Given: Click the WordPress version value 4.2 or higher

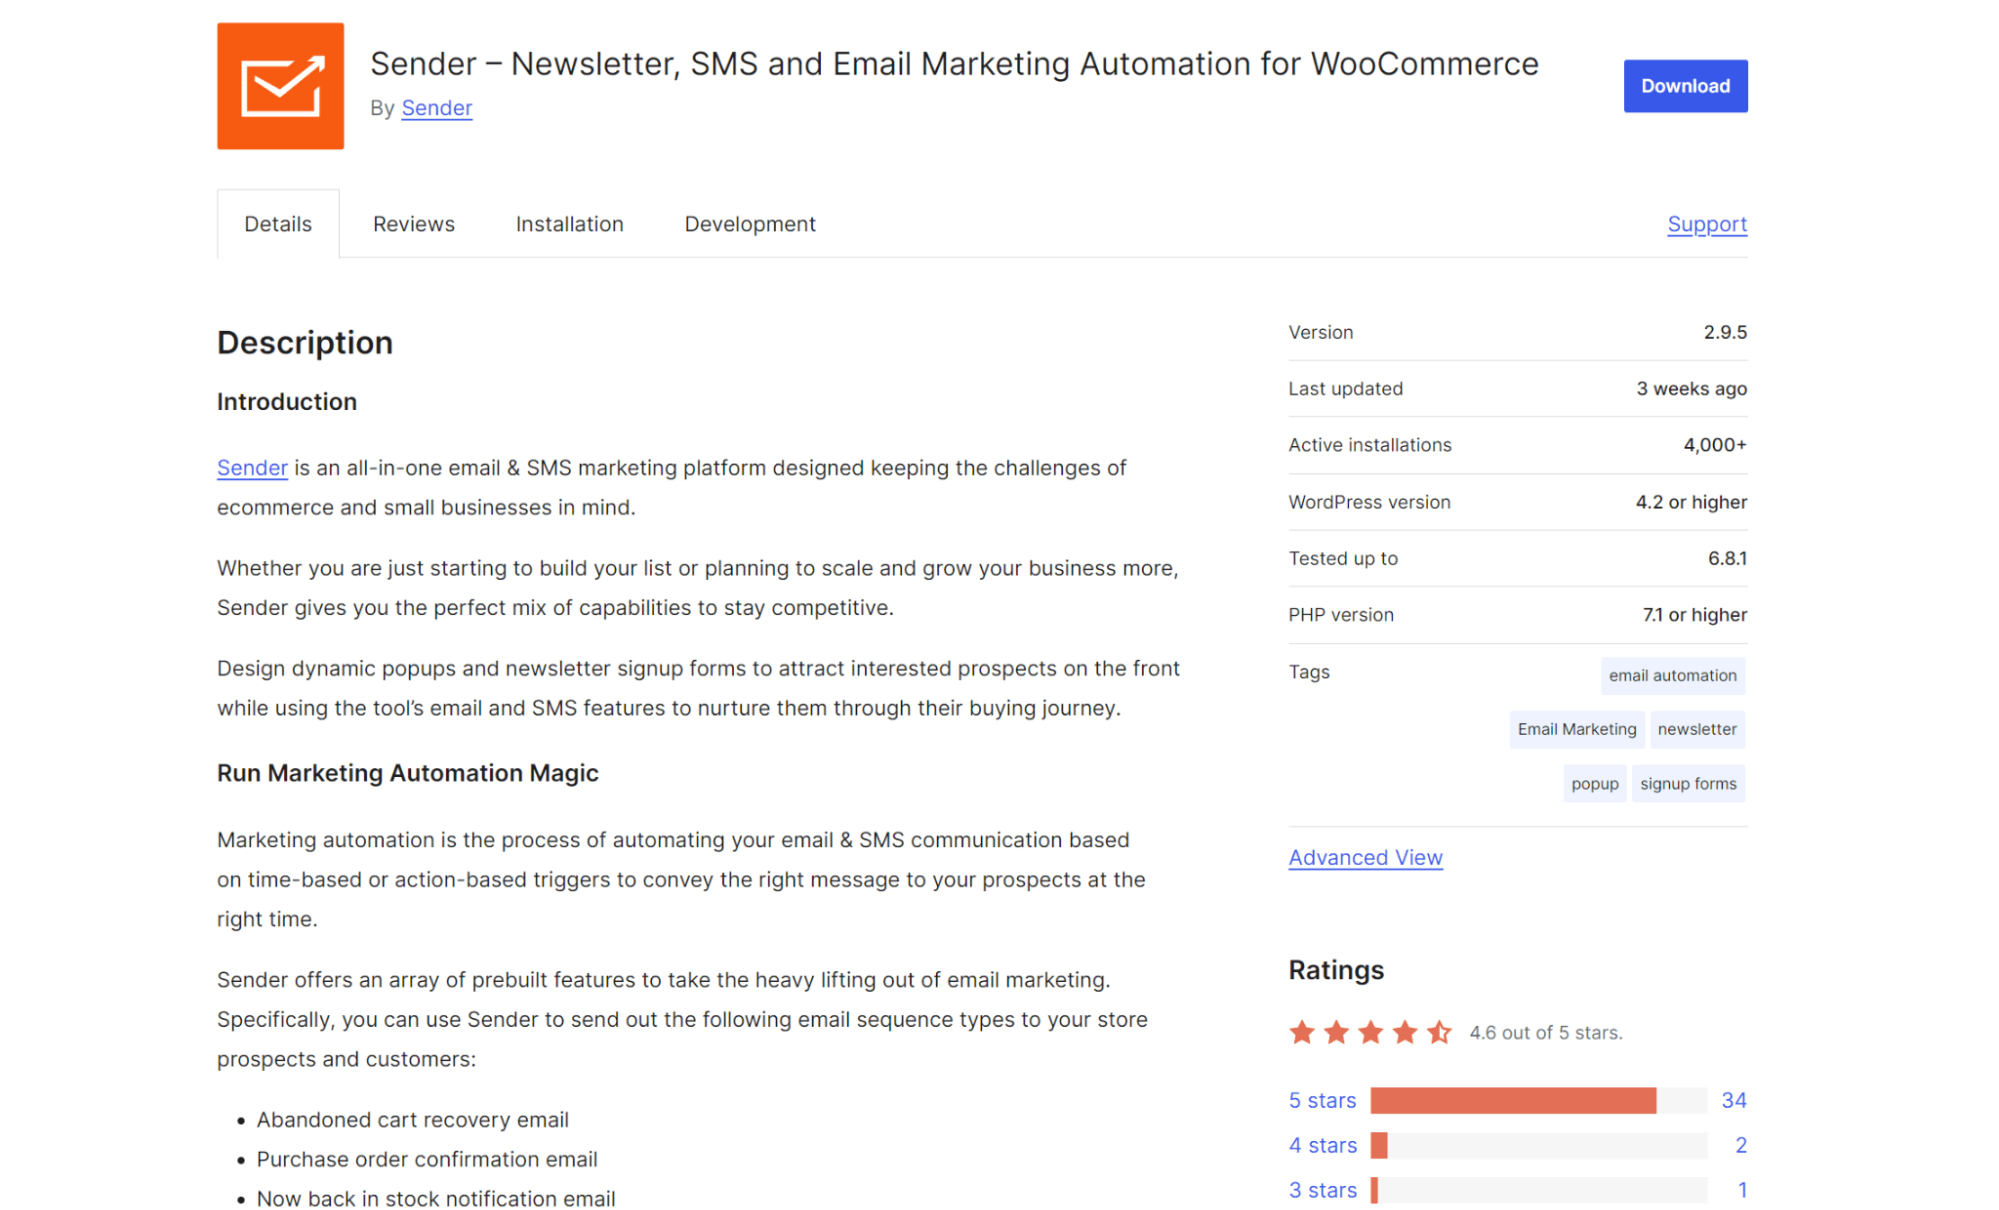Looking at the screenshot, I should click(1691, 502).
